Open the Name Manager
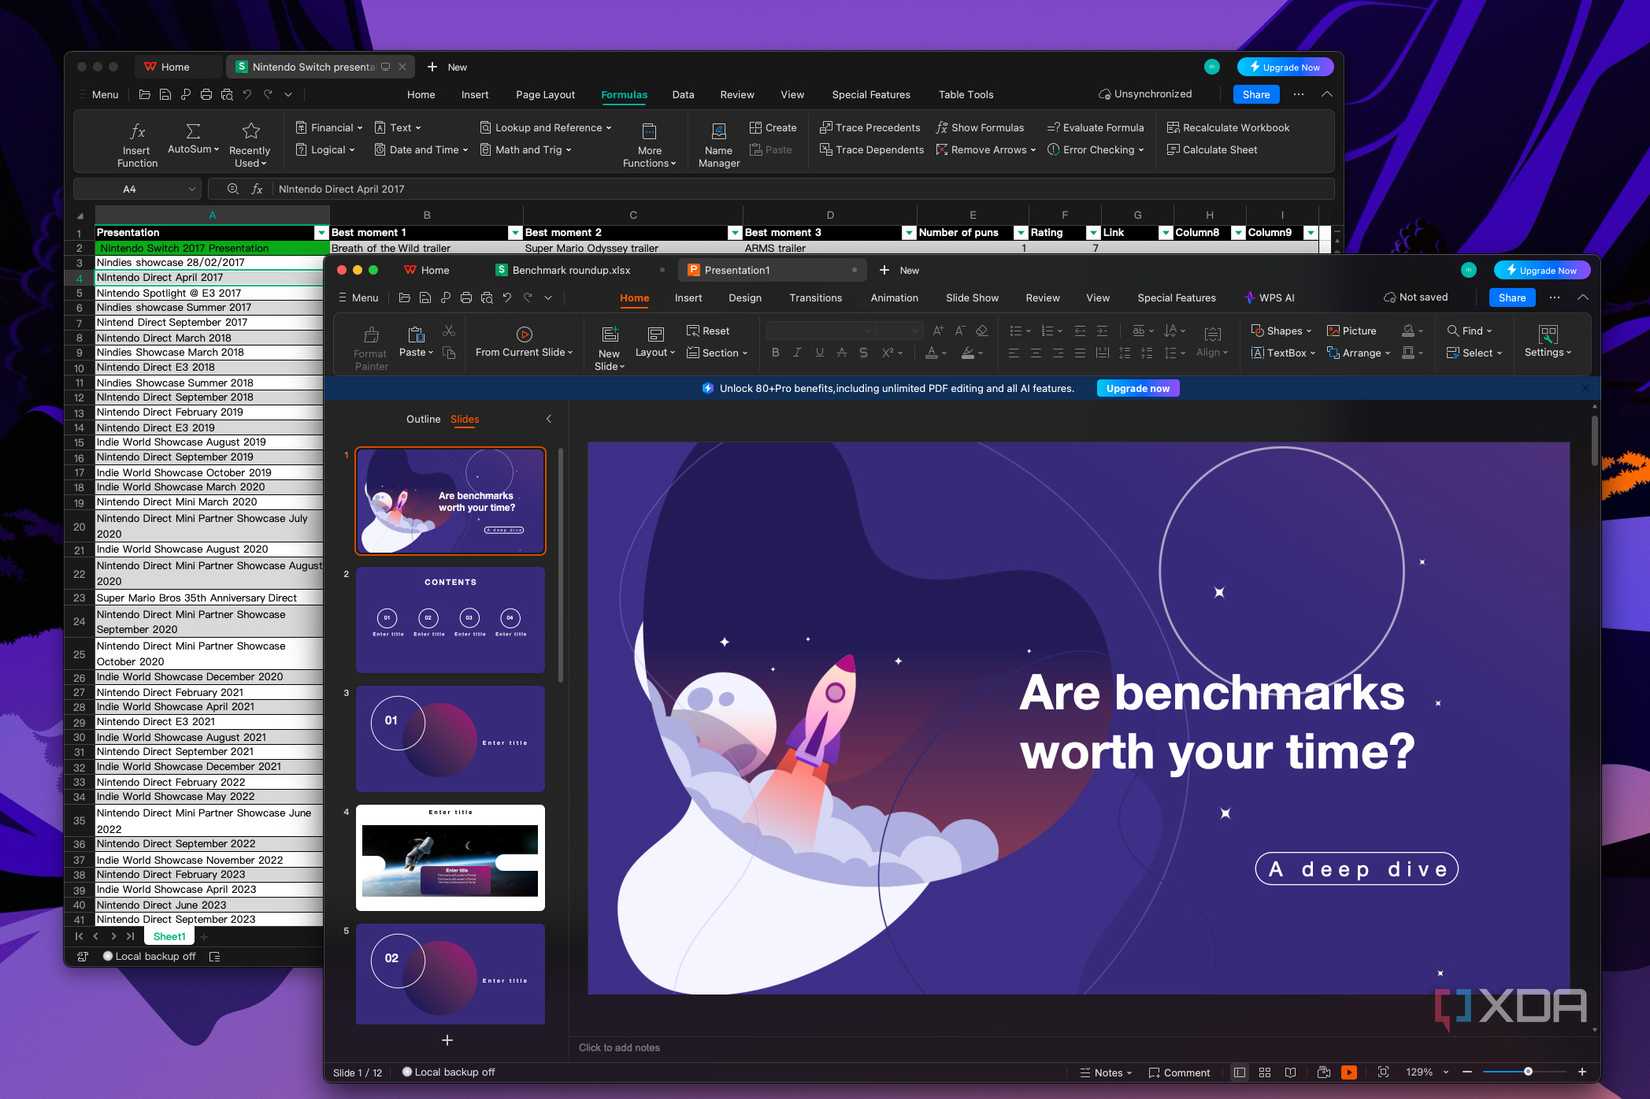The image size is (1650, 1099). (x=717, y=142)
